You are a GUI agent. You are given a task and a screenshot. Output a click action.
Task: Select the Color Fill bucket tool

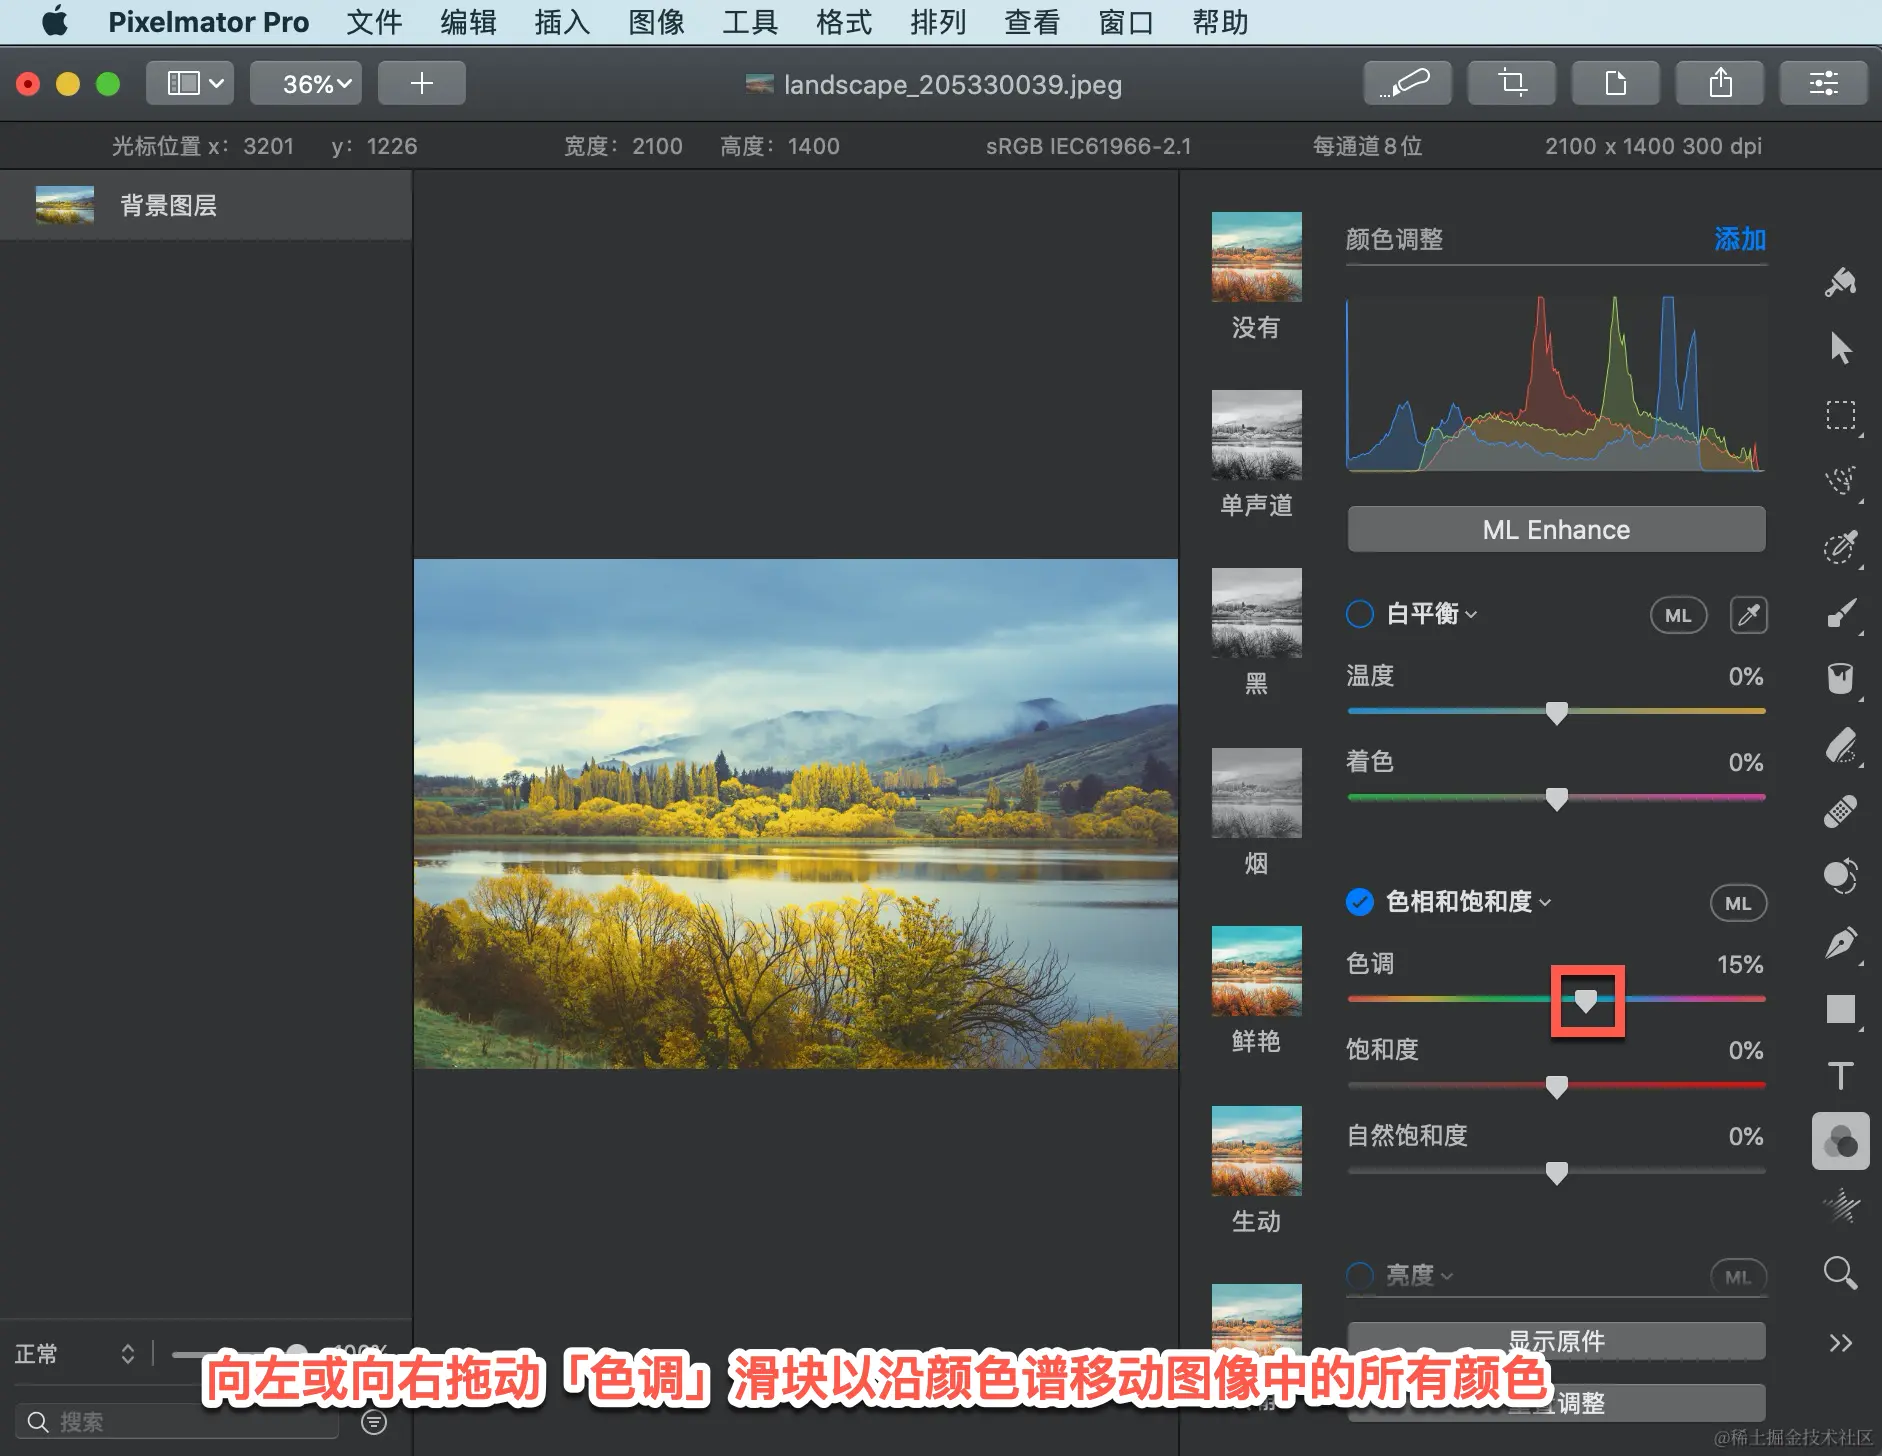[1840, 679]
